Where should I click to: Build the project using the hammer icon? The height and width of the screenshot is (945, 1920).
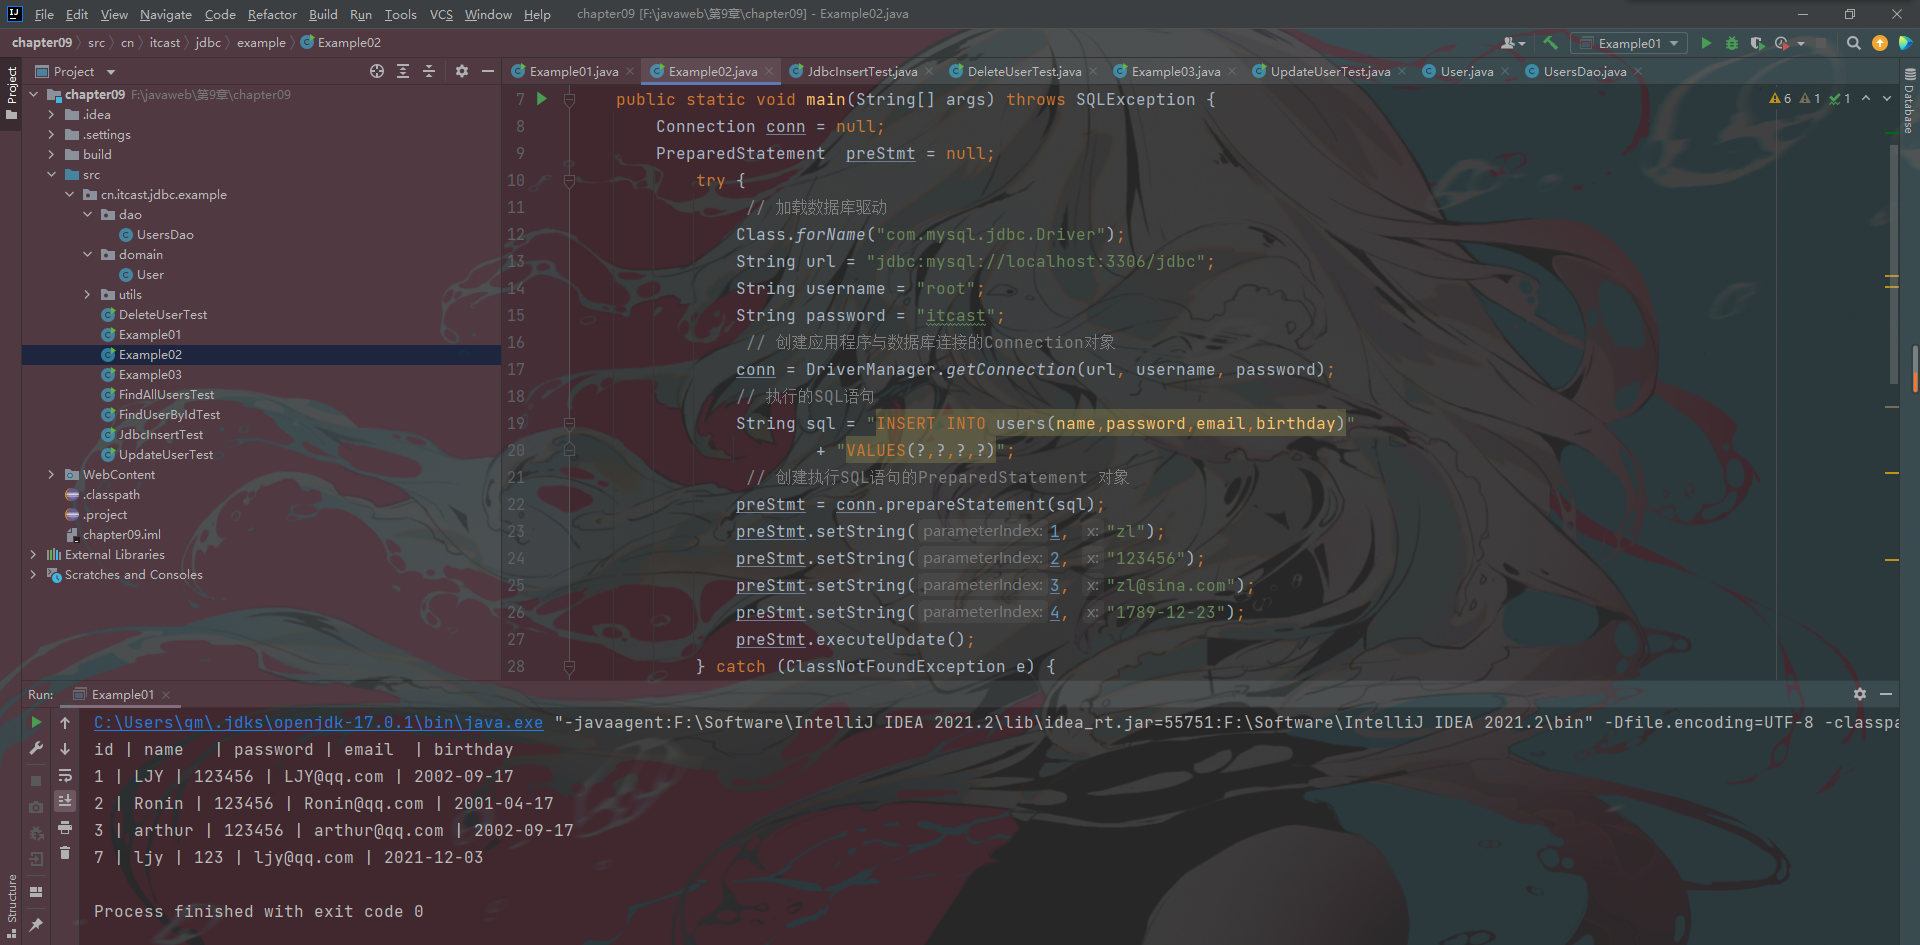click(1551, 43)
